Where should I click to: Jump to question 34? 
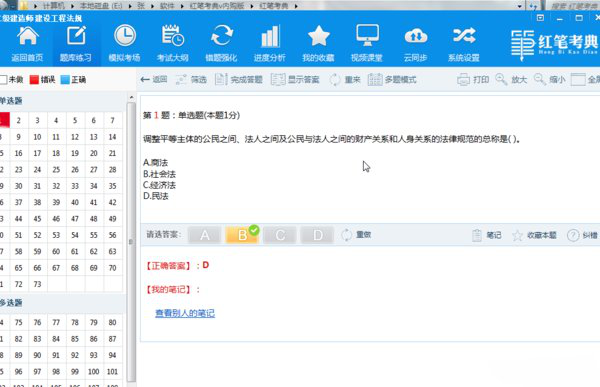pyautogui.click(x=94, y=186)
